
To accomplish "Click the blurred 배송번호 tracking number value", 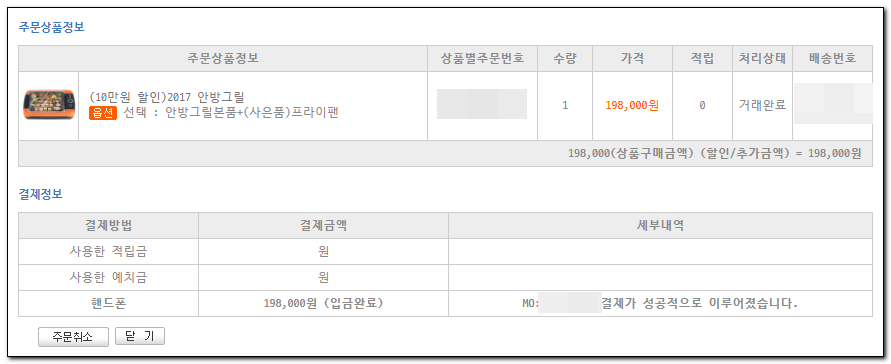I will (832, 103).
